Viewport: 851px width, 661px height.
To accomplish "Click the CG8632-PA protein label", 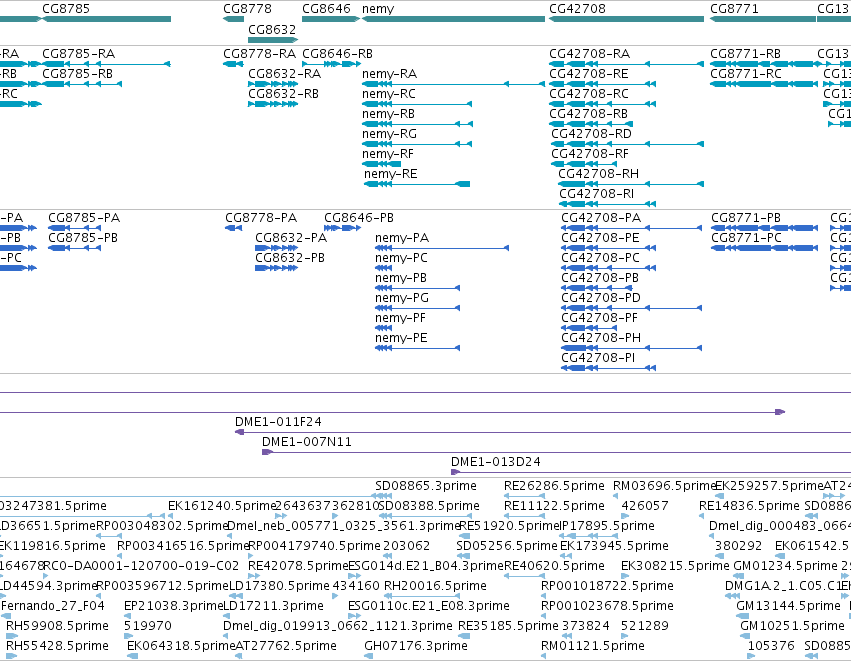I will (291, 238).
